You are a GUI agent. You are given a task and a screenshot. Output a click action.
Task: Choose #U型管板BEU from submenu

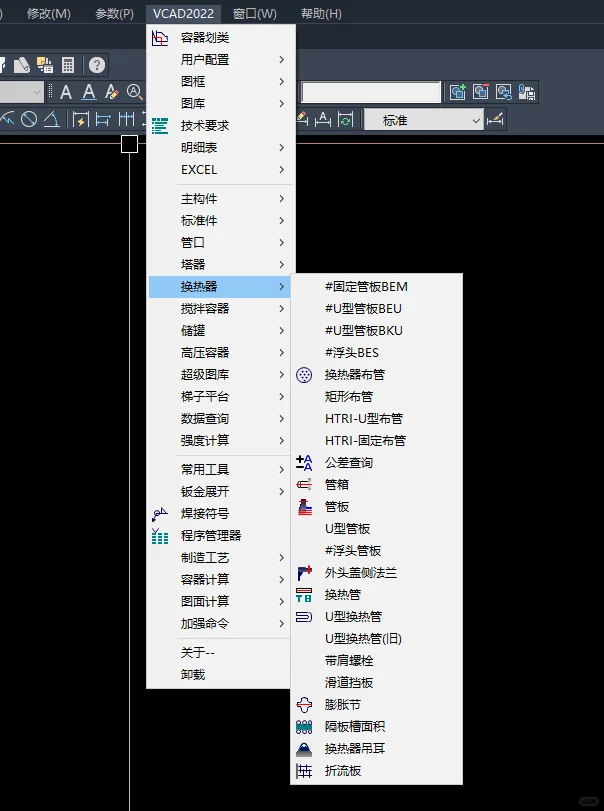pos(376,309)
